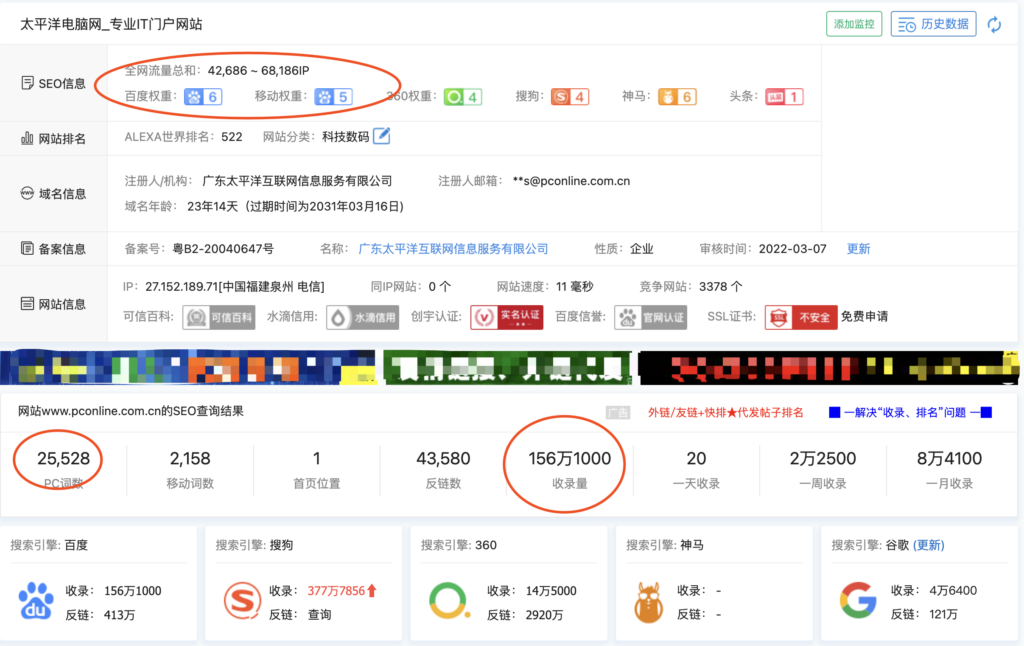The height and width of the screenshot is (646, 1024).
Task: Click the 实名认证 red badge
Action: pos(507,317)
